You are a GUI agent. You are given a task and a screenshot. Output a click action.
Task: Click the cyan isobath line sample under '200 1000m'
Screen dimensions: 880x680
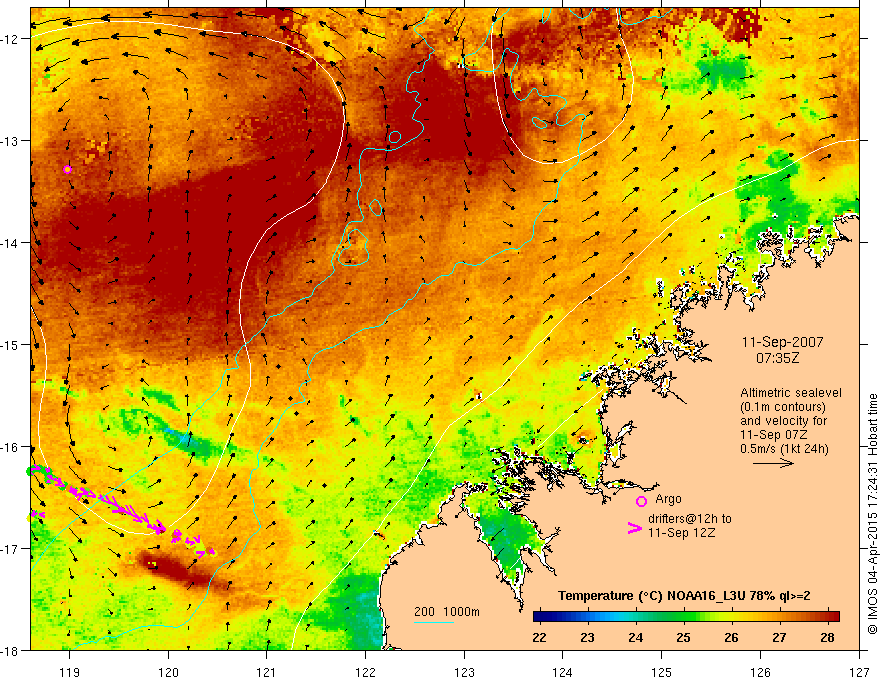[434, 622]
